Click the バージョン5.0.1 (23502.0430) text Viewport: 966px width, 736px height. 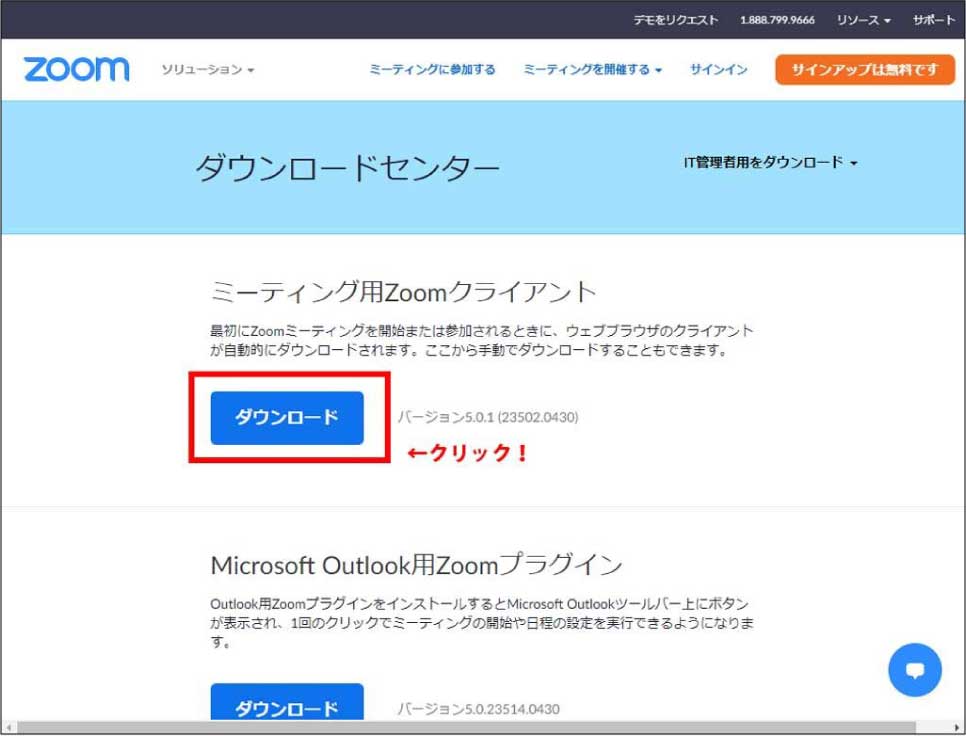click(x=487, y=417)
